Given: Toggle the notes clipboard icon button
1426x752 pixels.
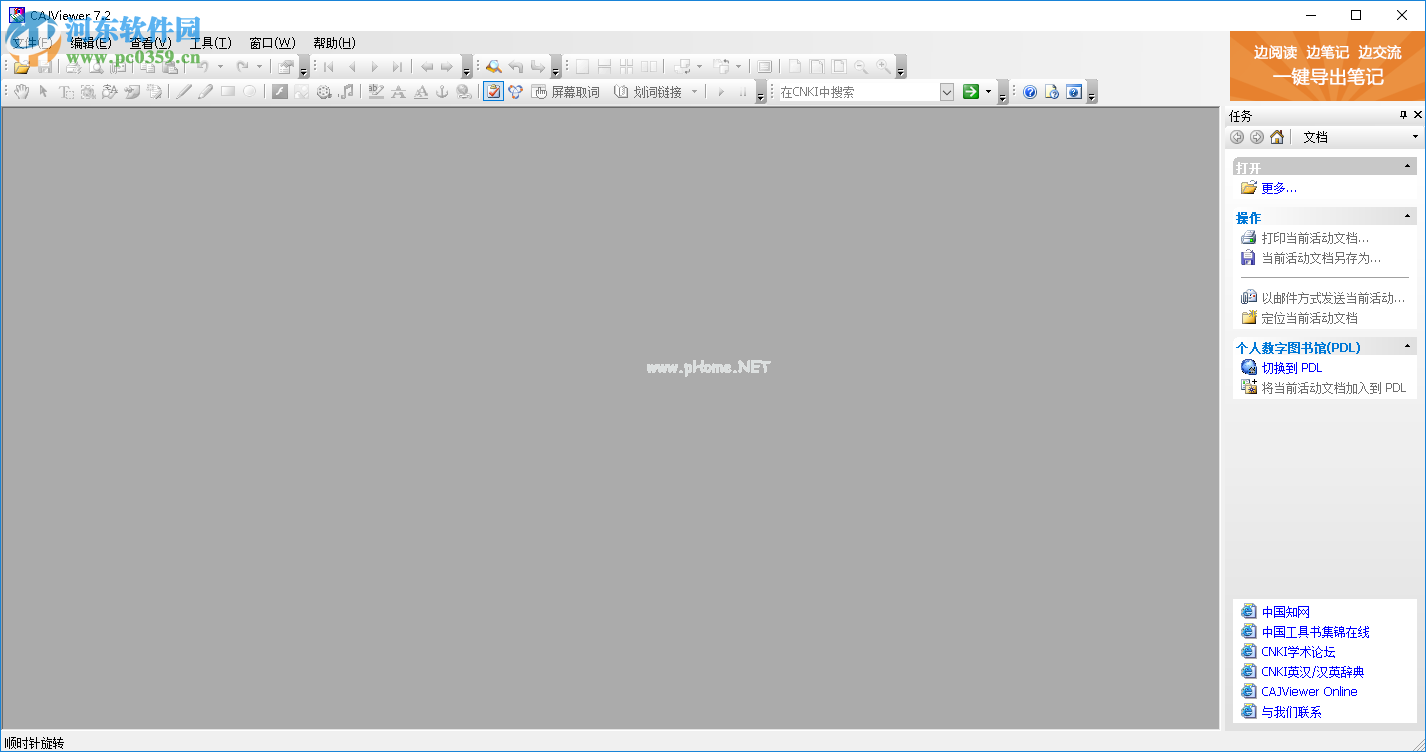Looking at the screenshot, I should [x=493, y=92].
